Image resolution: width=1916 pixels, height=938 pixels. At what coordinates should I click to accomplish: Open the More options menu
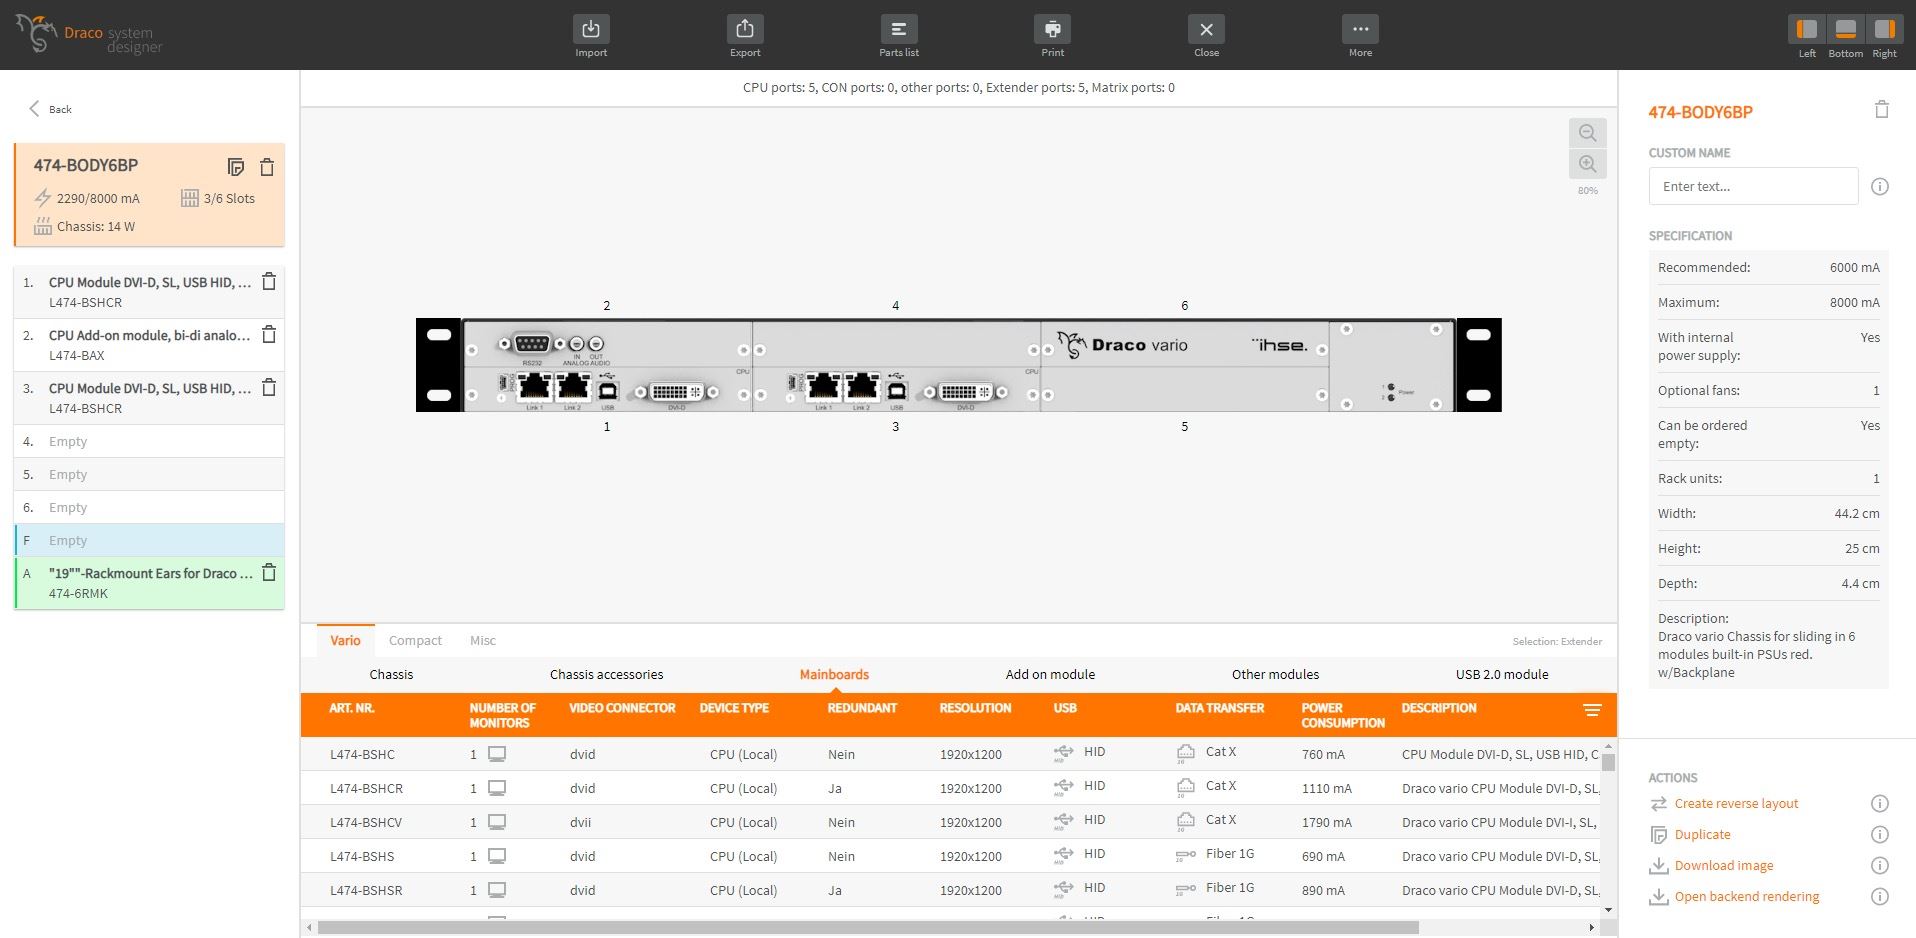click(x=1360, y=30)
